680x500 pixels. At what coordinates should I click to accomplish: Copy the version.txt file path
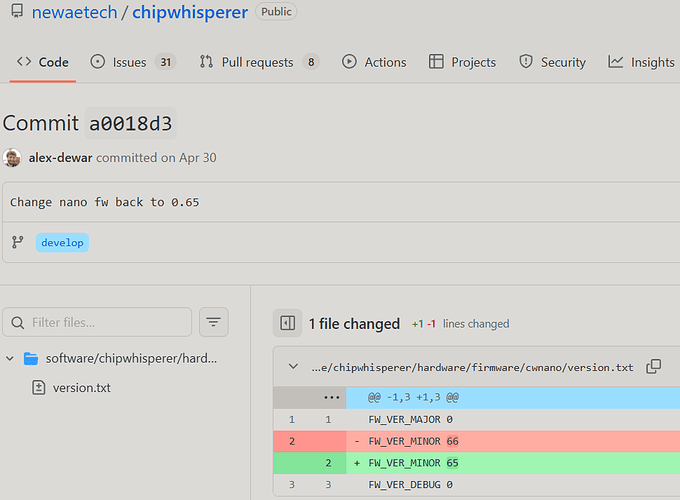(653, 367)
